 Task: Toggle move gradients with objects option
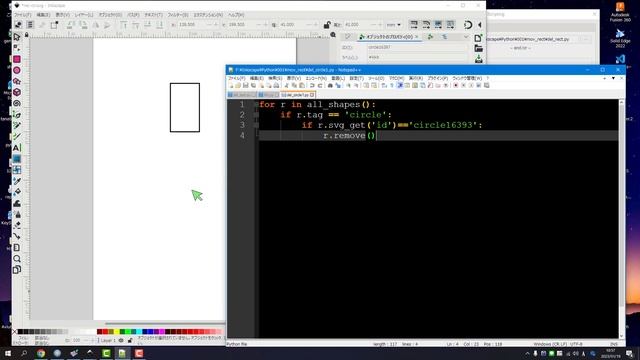tap(438, 25)
